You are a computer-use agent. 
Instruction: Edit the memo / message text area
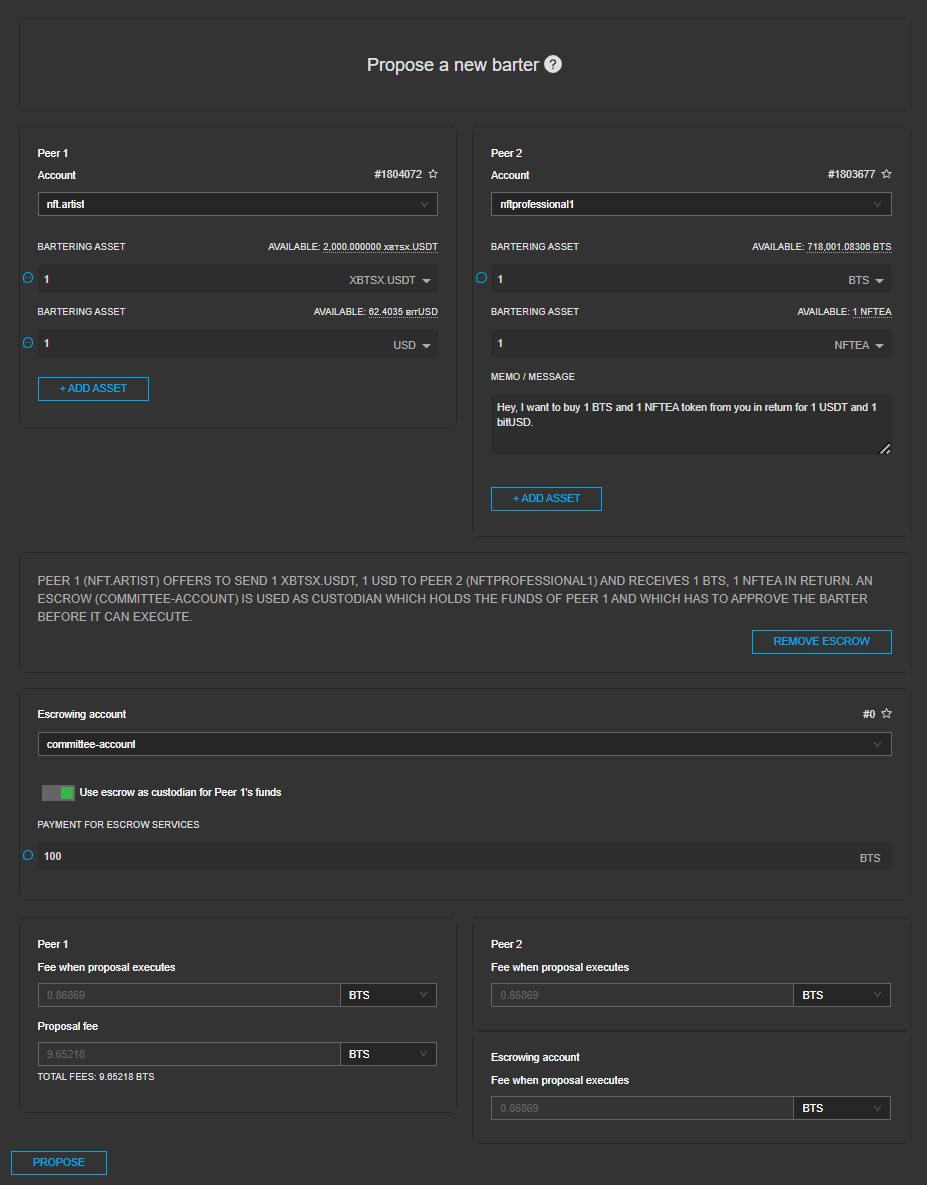pos(691,424)
